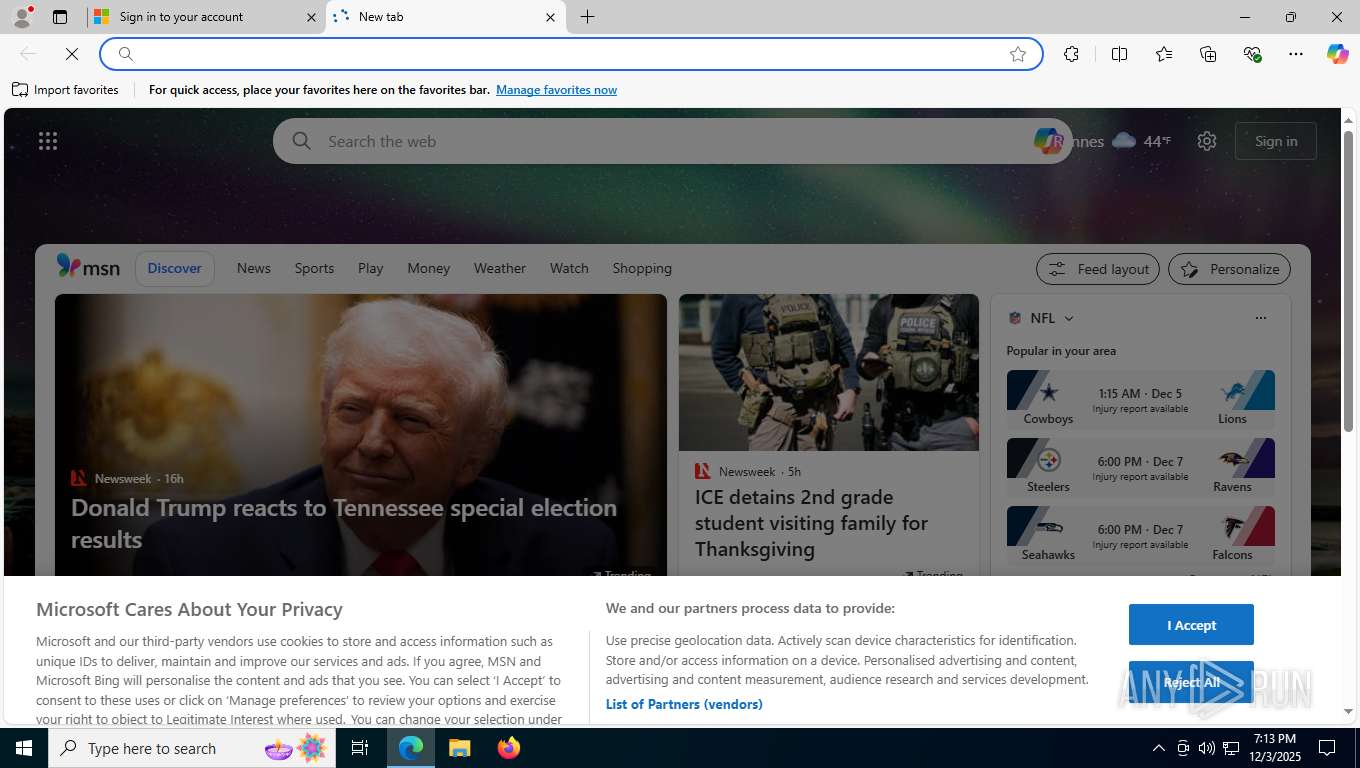The height and width of the screenshot is (768, 1360).
Task: Click the I Accept button
Action: coord(1191,625)
